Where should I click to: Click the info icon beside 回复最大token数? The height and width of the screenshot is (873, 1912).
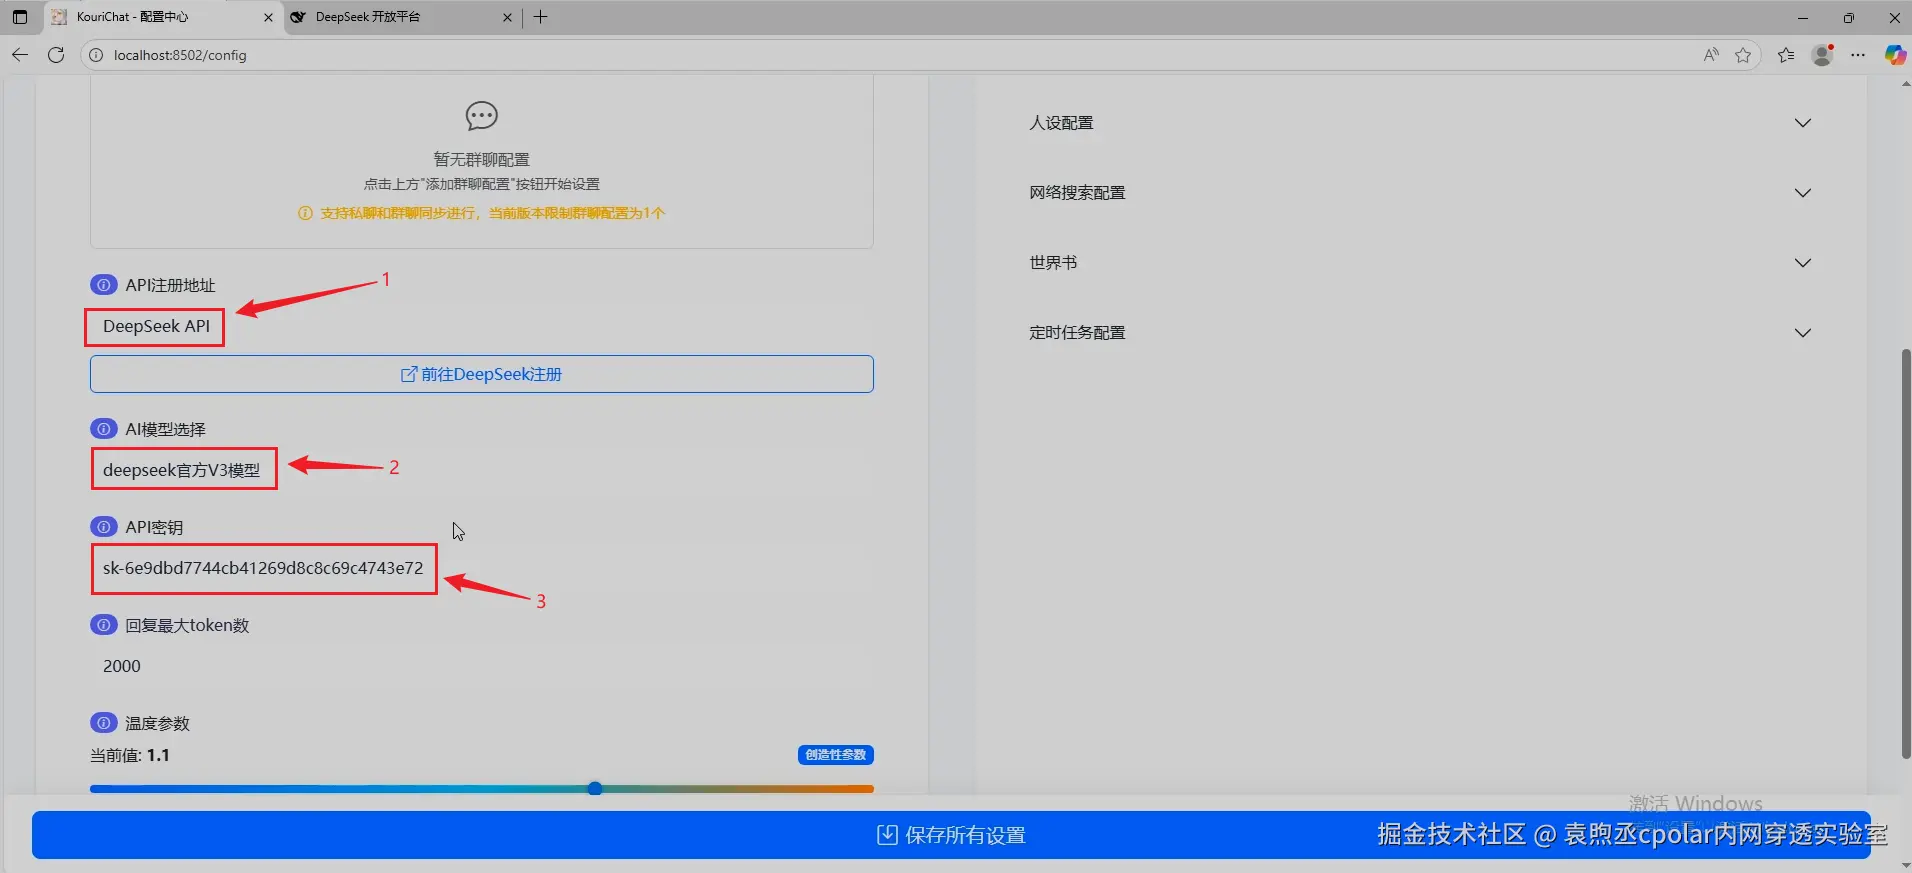tap(103, 625)
